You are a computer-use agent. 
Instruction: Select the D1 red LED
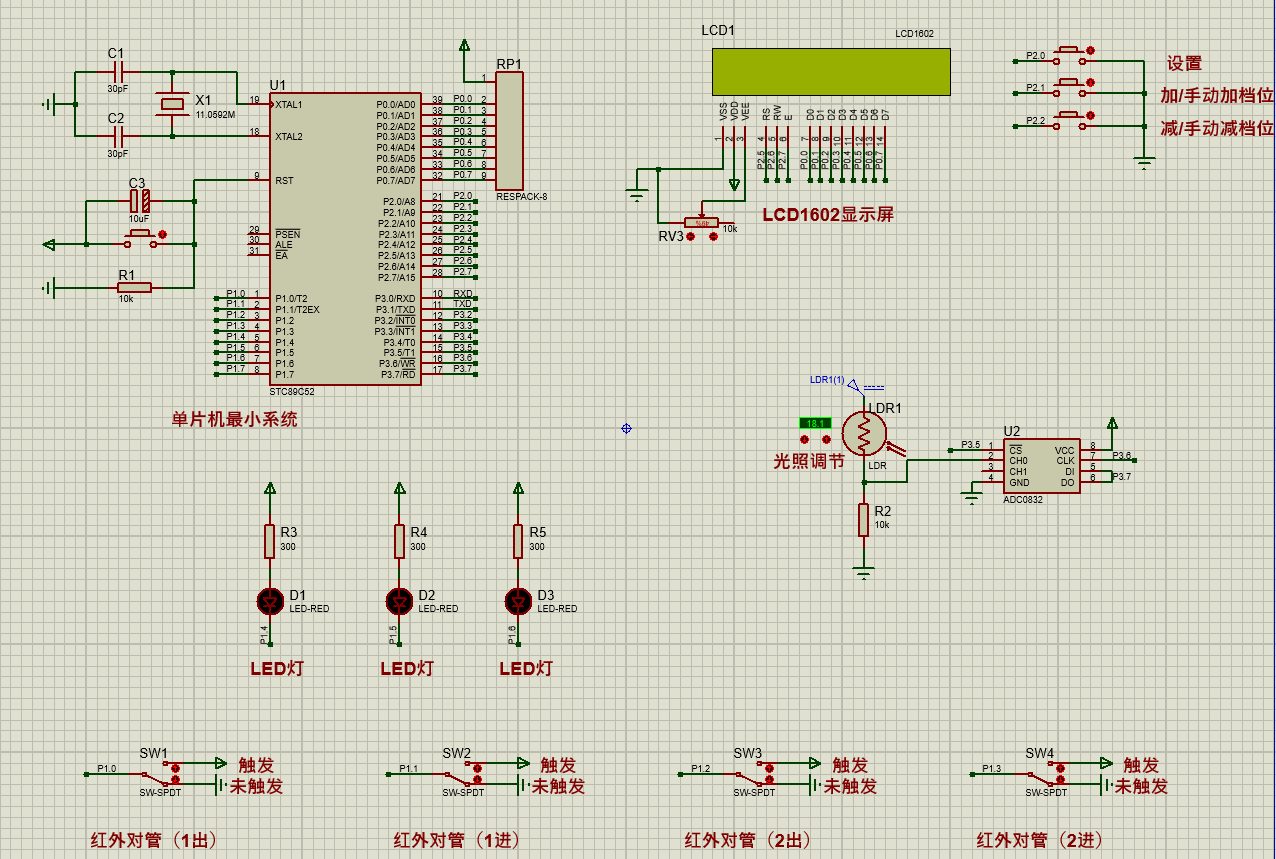coord(269,601)
